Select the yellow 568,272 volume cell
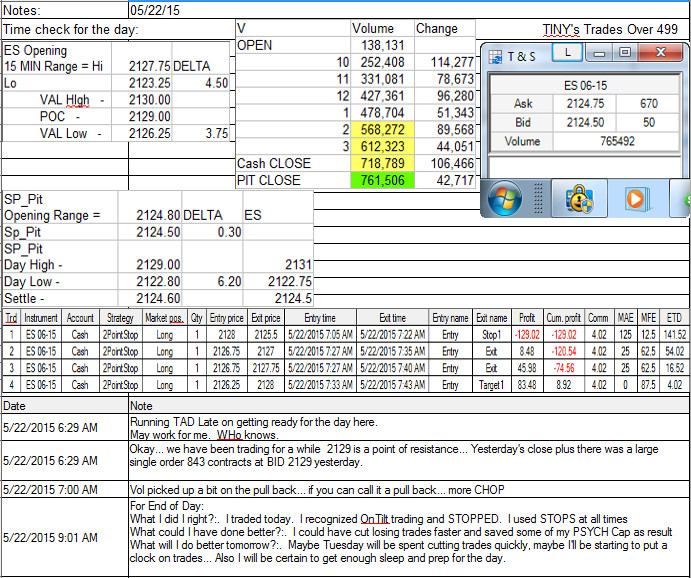The image size is (691, 578). click(382, 130)
